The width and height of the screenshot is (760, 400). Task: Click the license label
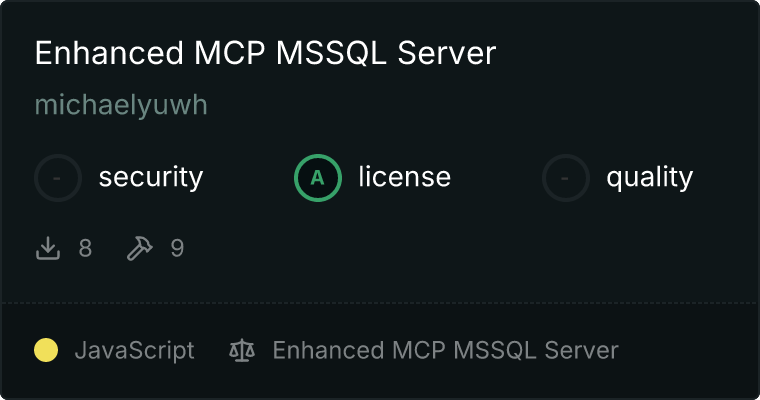pyautogui.click(x=405, y=176)
